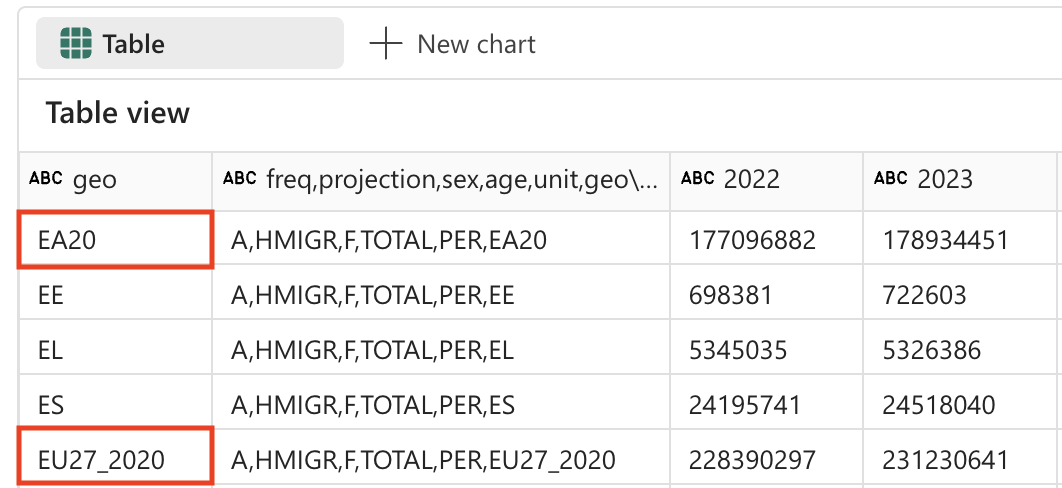This screenshot has height=488, width=1062.
Task: Click ABC type icon on 2023 column
Action: [891, 179]
